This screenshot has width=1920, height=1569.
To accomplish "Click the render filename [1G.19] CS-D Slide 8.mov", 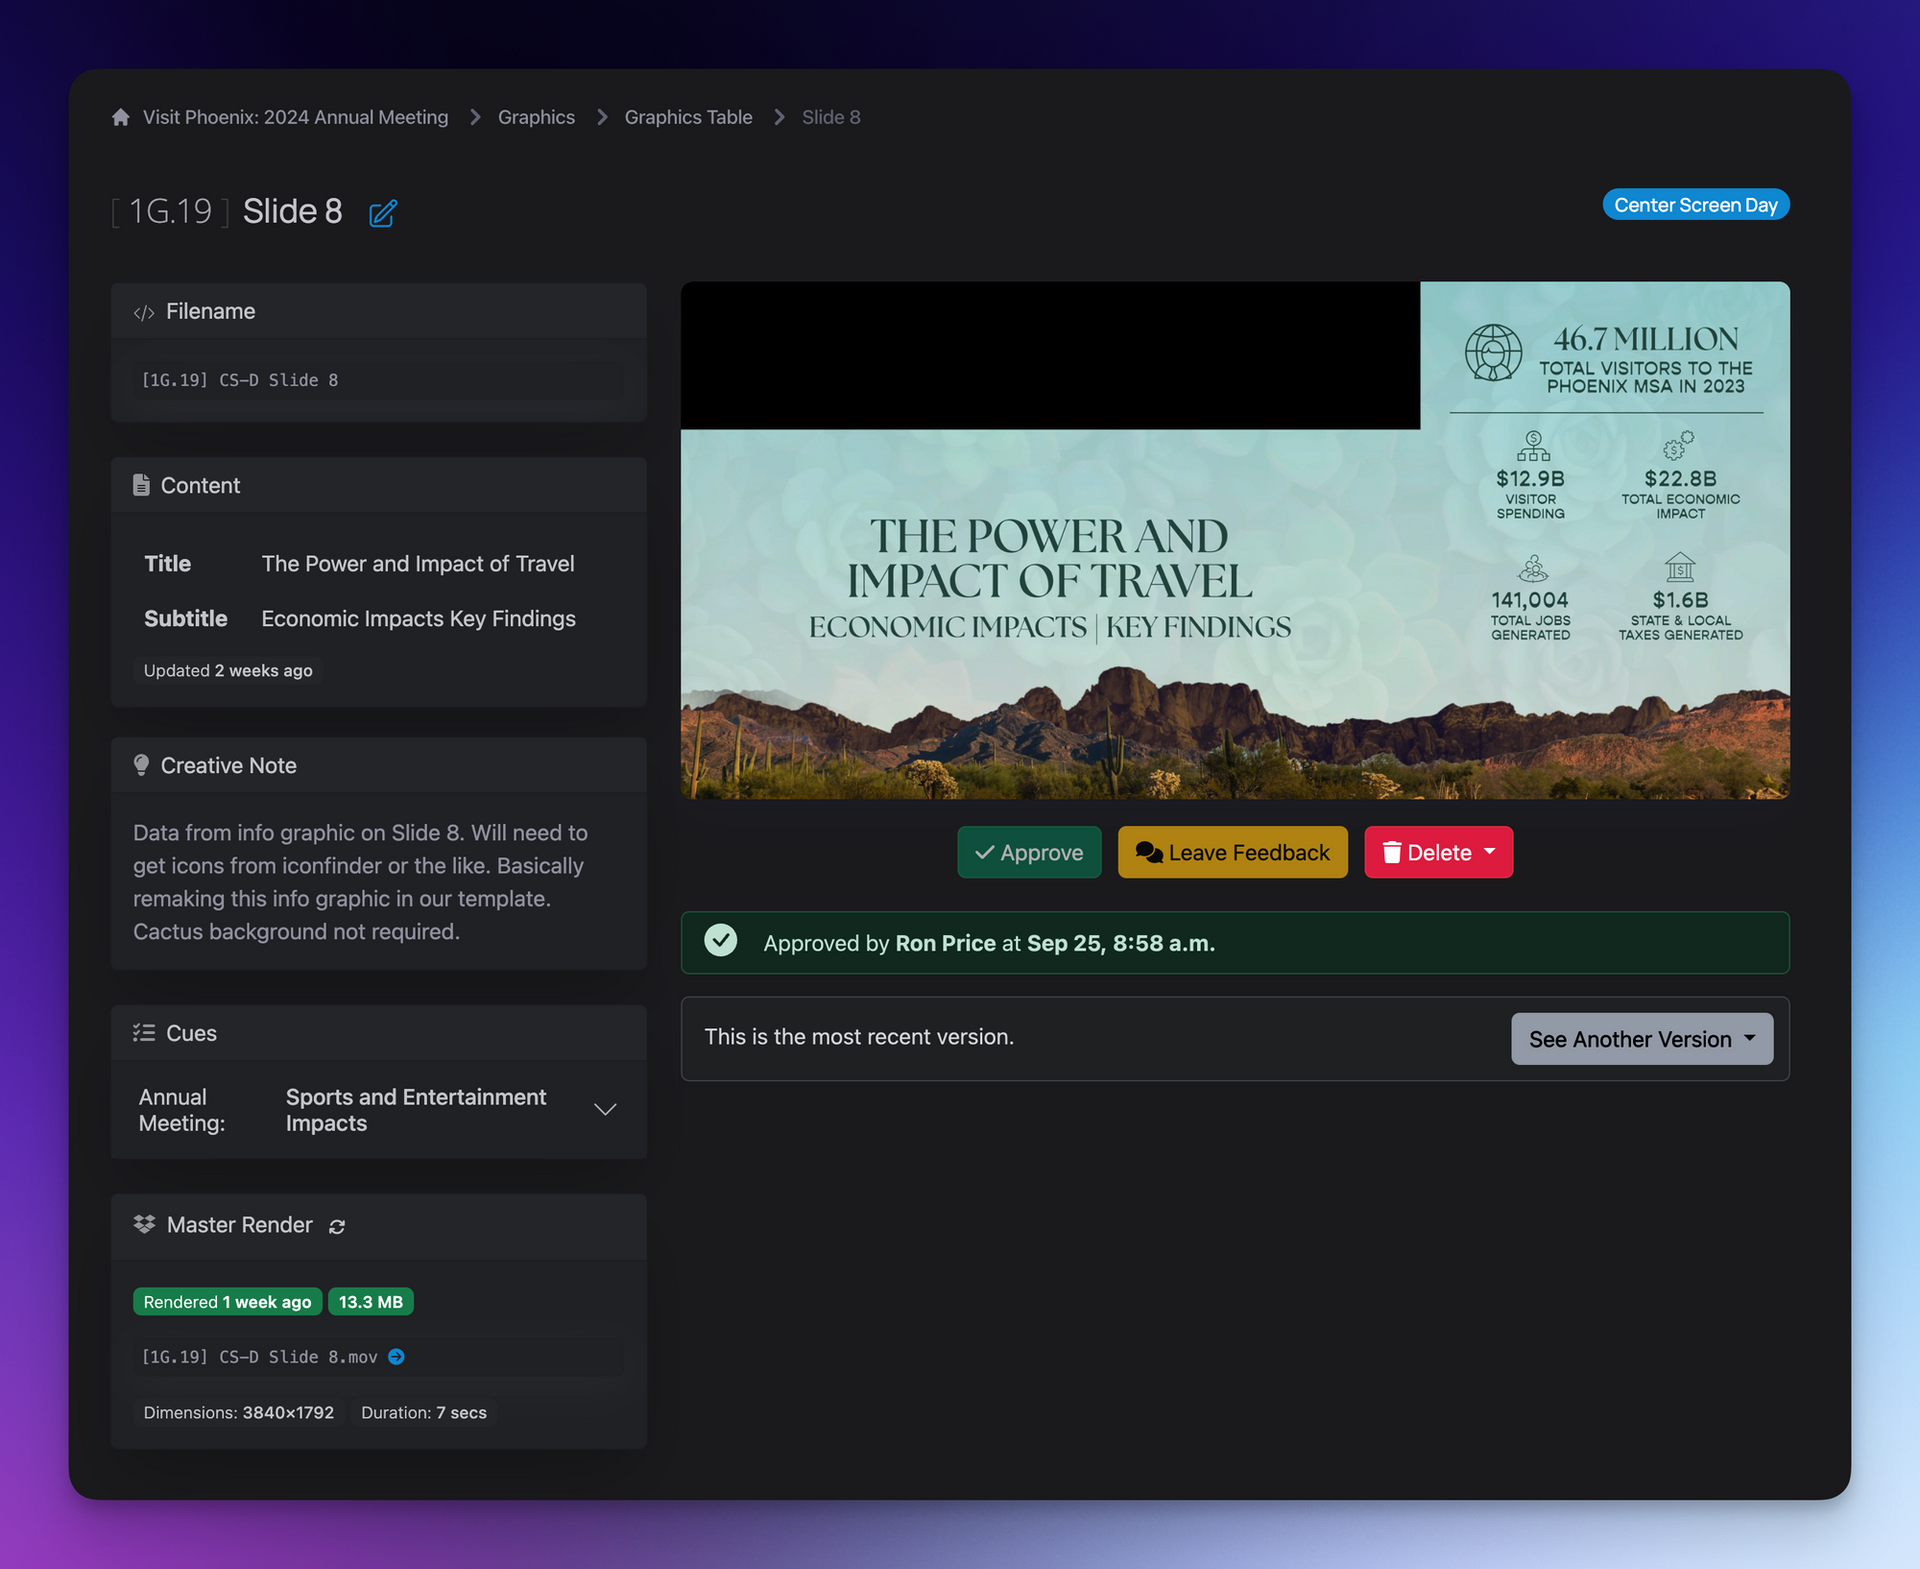I will point(259,1357).
